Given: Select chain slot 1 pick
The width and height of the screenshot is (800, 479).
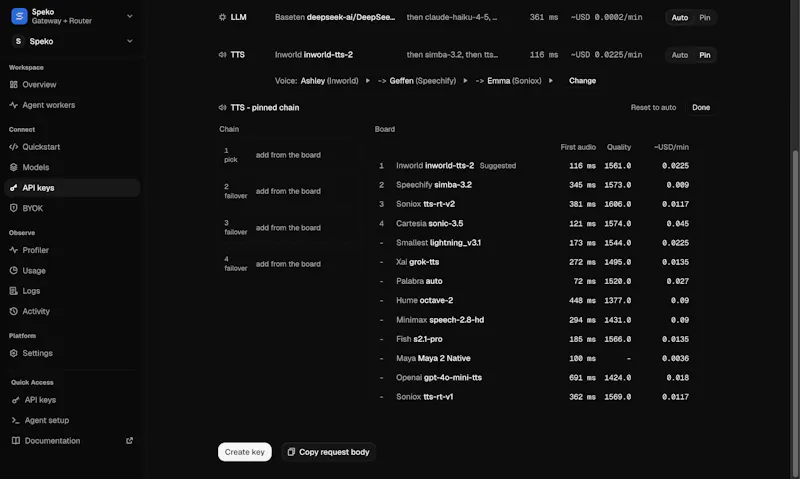Looking at the screenshot, I should coord(288,155).
